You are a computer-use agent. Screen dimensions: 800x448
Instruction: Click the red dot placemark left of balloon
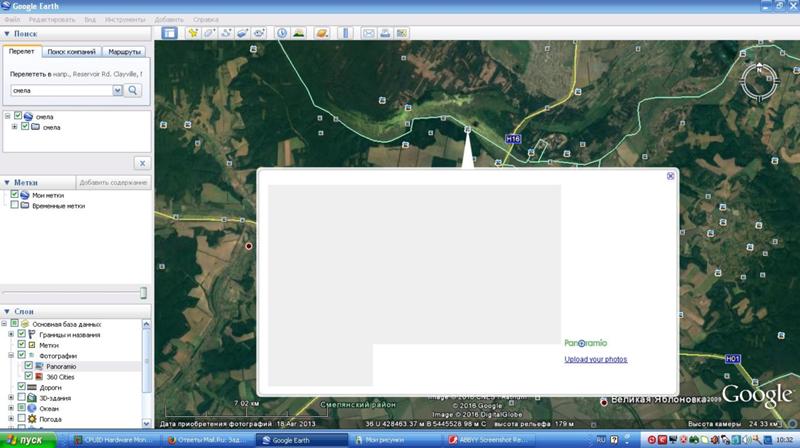point(248,246)
